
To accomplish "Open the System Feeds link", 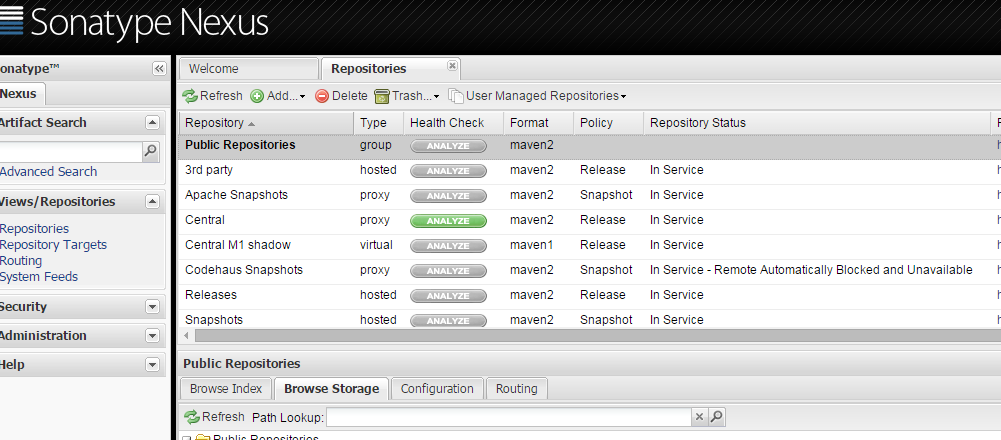I will pos(39,277).
